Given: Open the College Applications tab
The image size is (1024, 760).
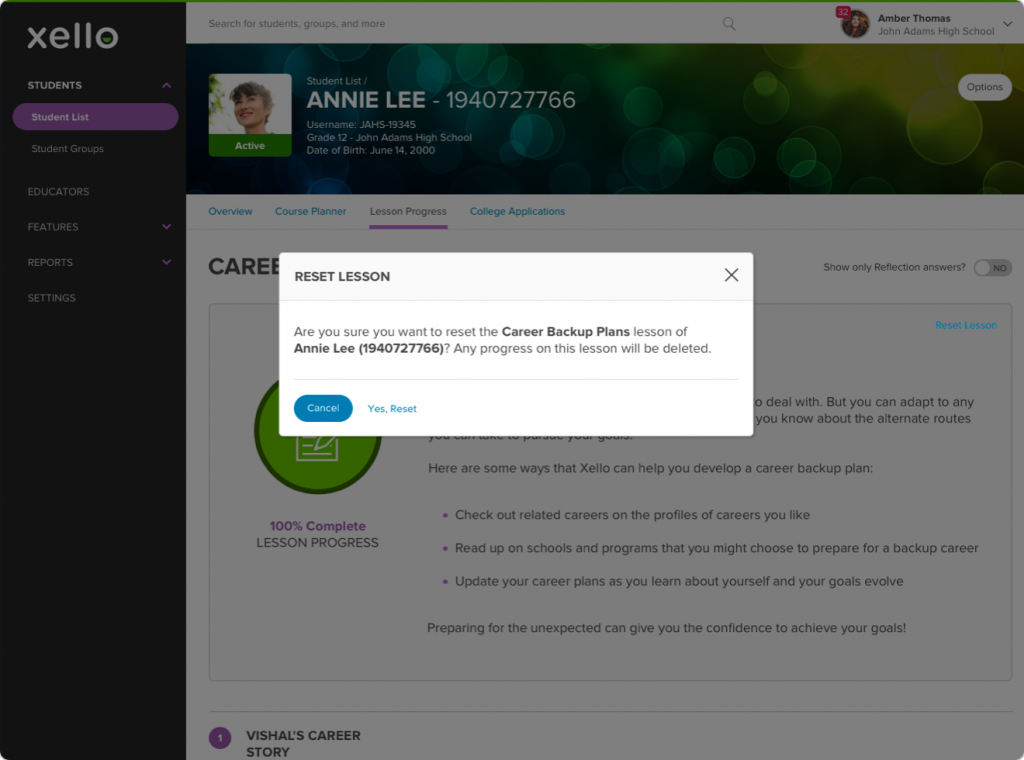Looking at the screenshot, I should (x=517, y=212).
